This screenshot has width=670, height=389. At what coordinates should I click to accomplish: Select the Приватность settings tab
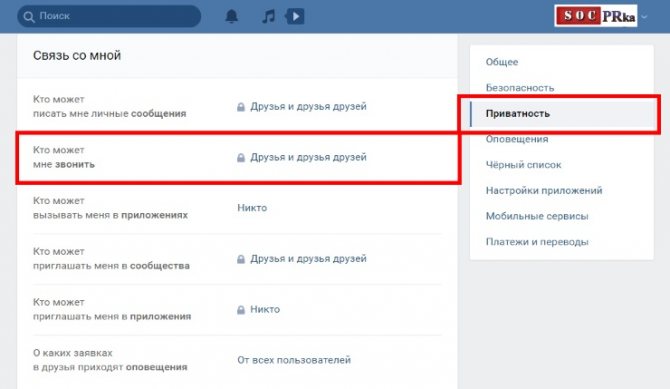tap(517, 113)
